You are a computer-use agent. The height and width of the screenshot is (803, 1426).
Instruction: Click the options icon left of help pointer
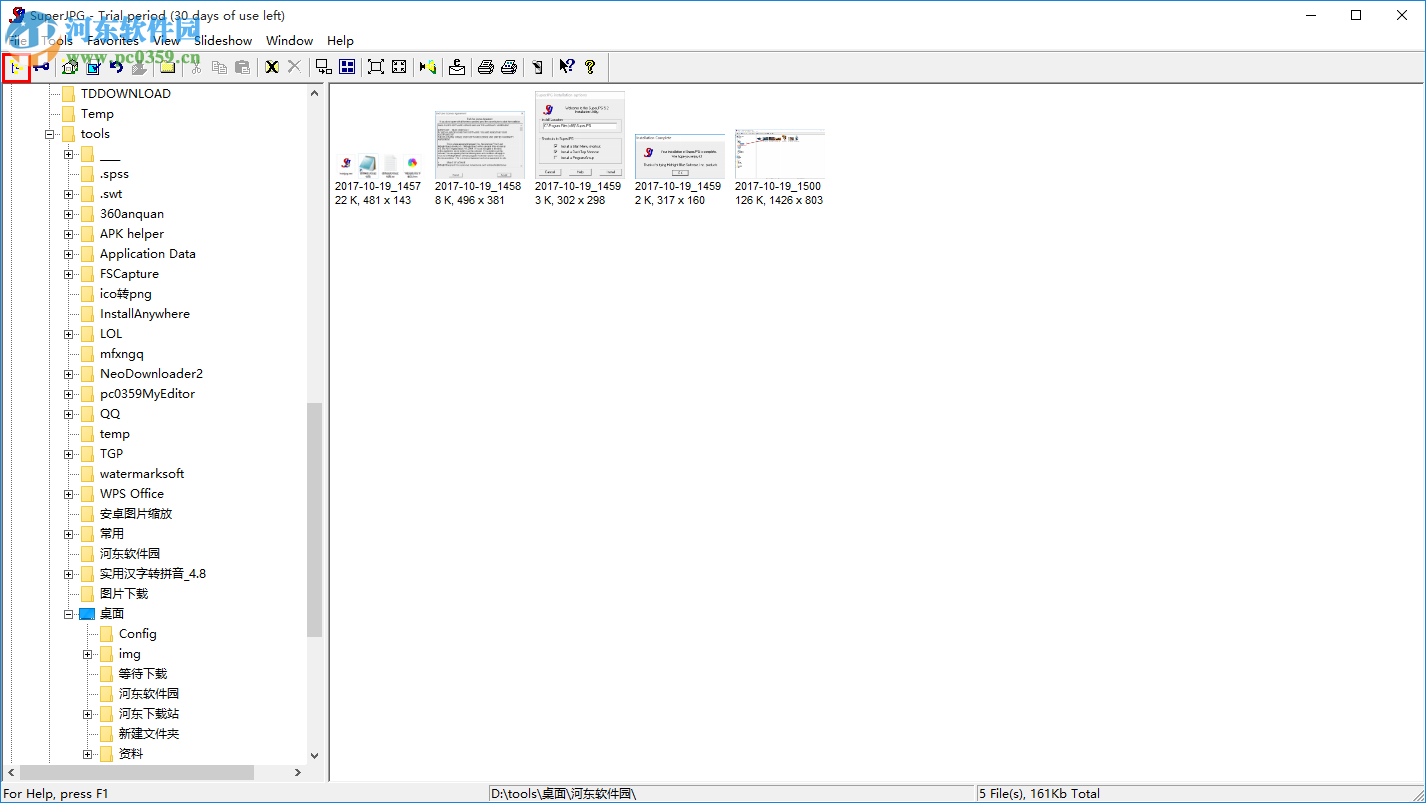(x=538, y=67)
